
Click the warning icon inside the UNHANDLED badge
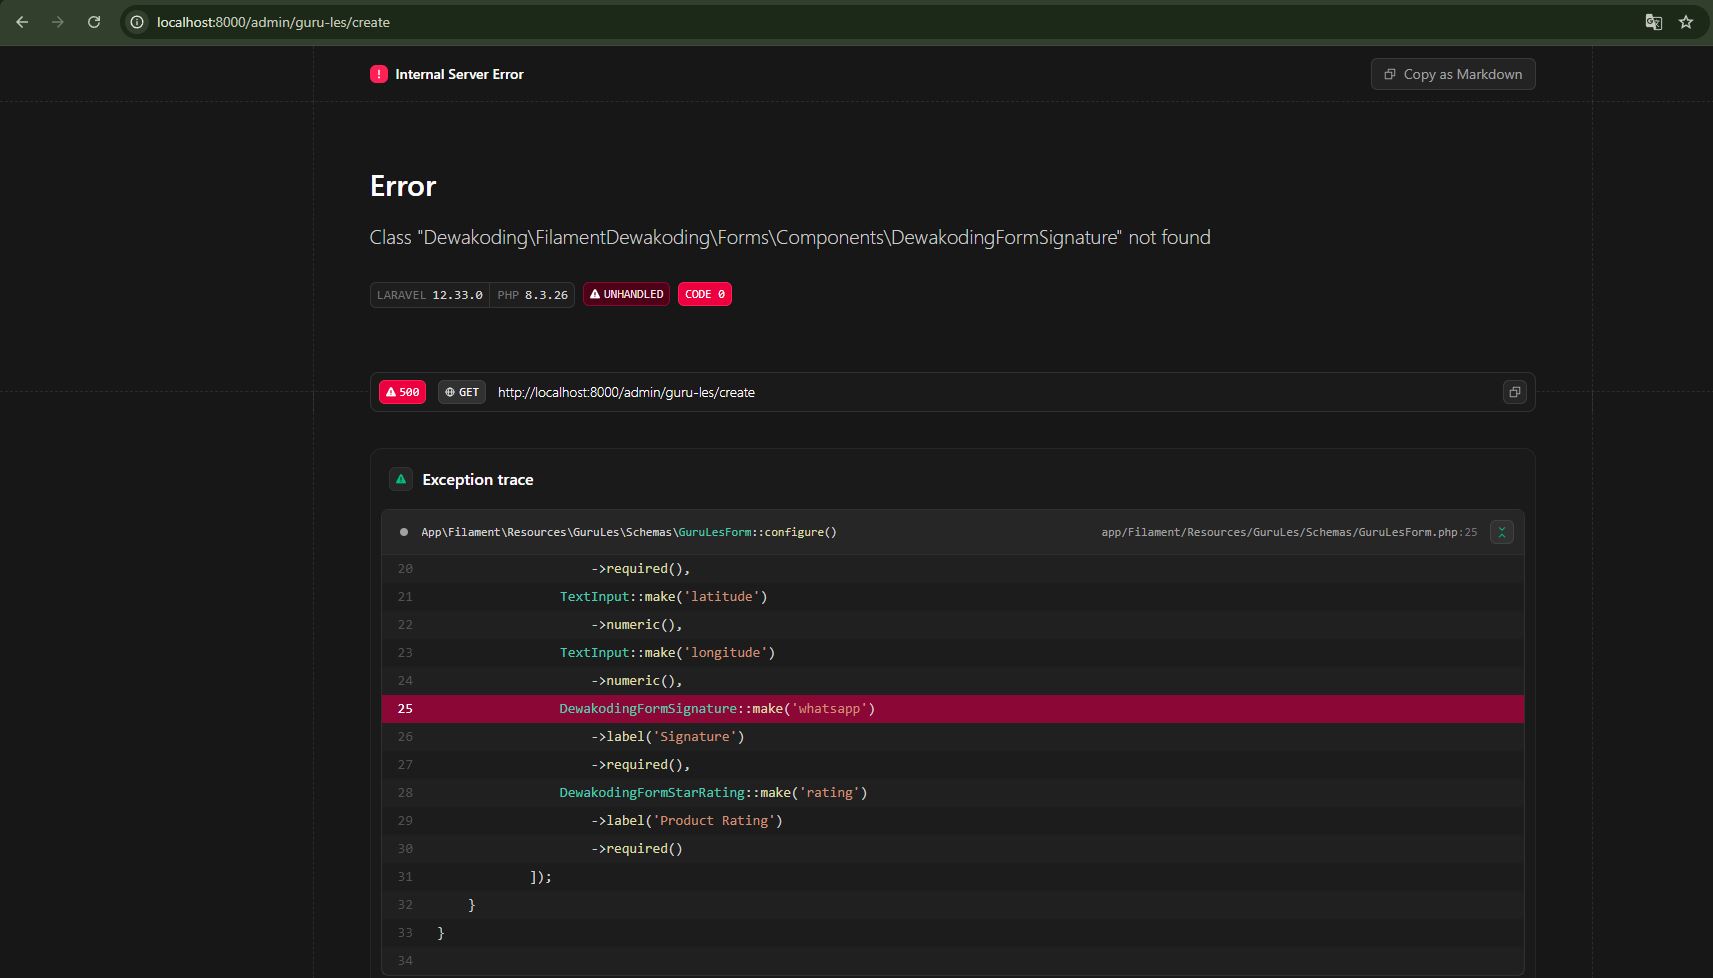[x=597, y=293]
